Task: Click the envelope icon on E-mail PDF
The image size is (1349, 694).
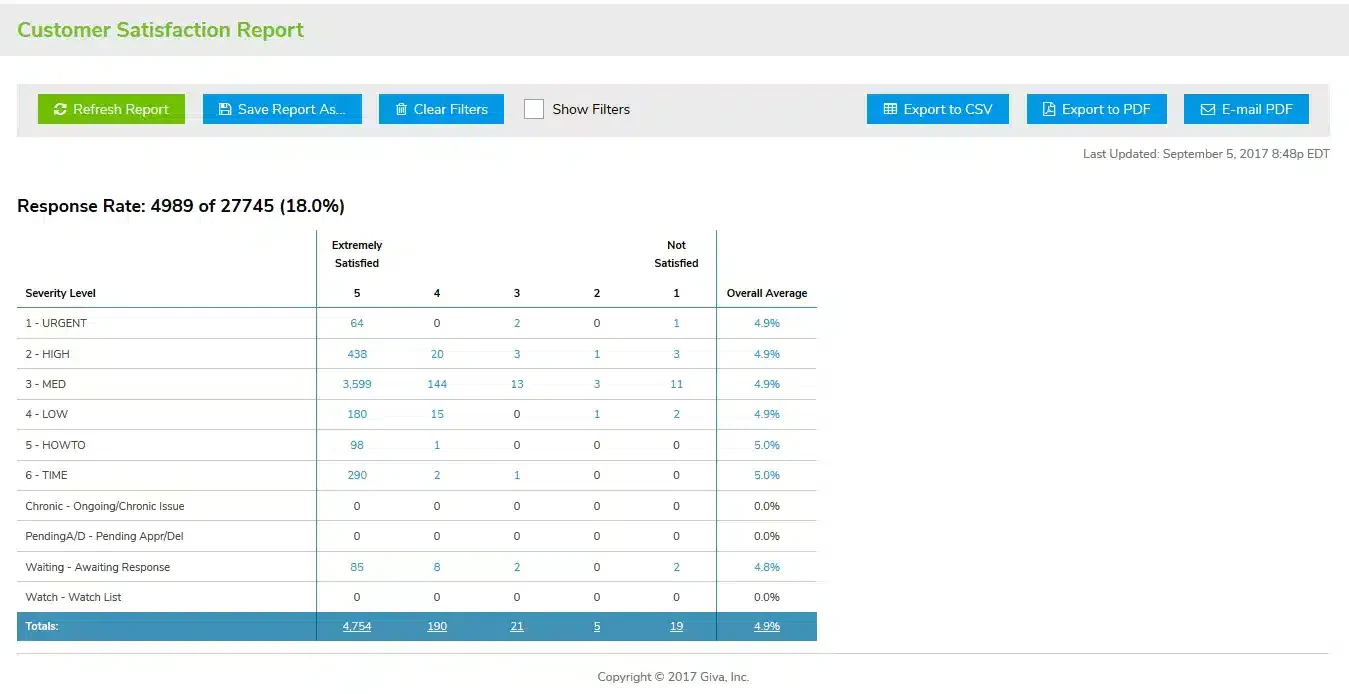Action: click(x=1207, y=109)
